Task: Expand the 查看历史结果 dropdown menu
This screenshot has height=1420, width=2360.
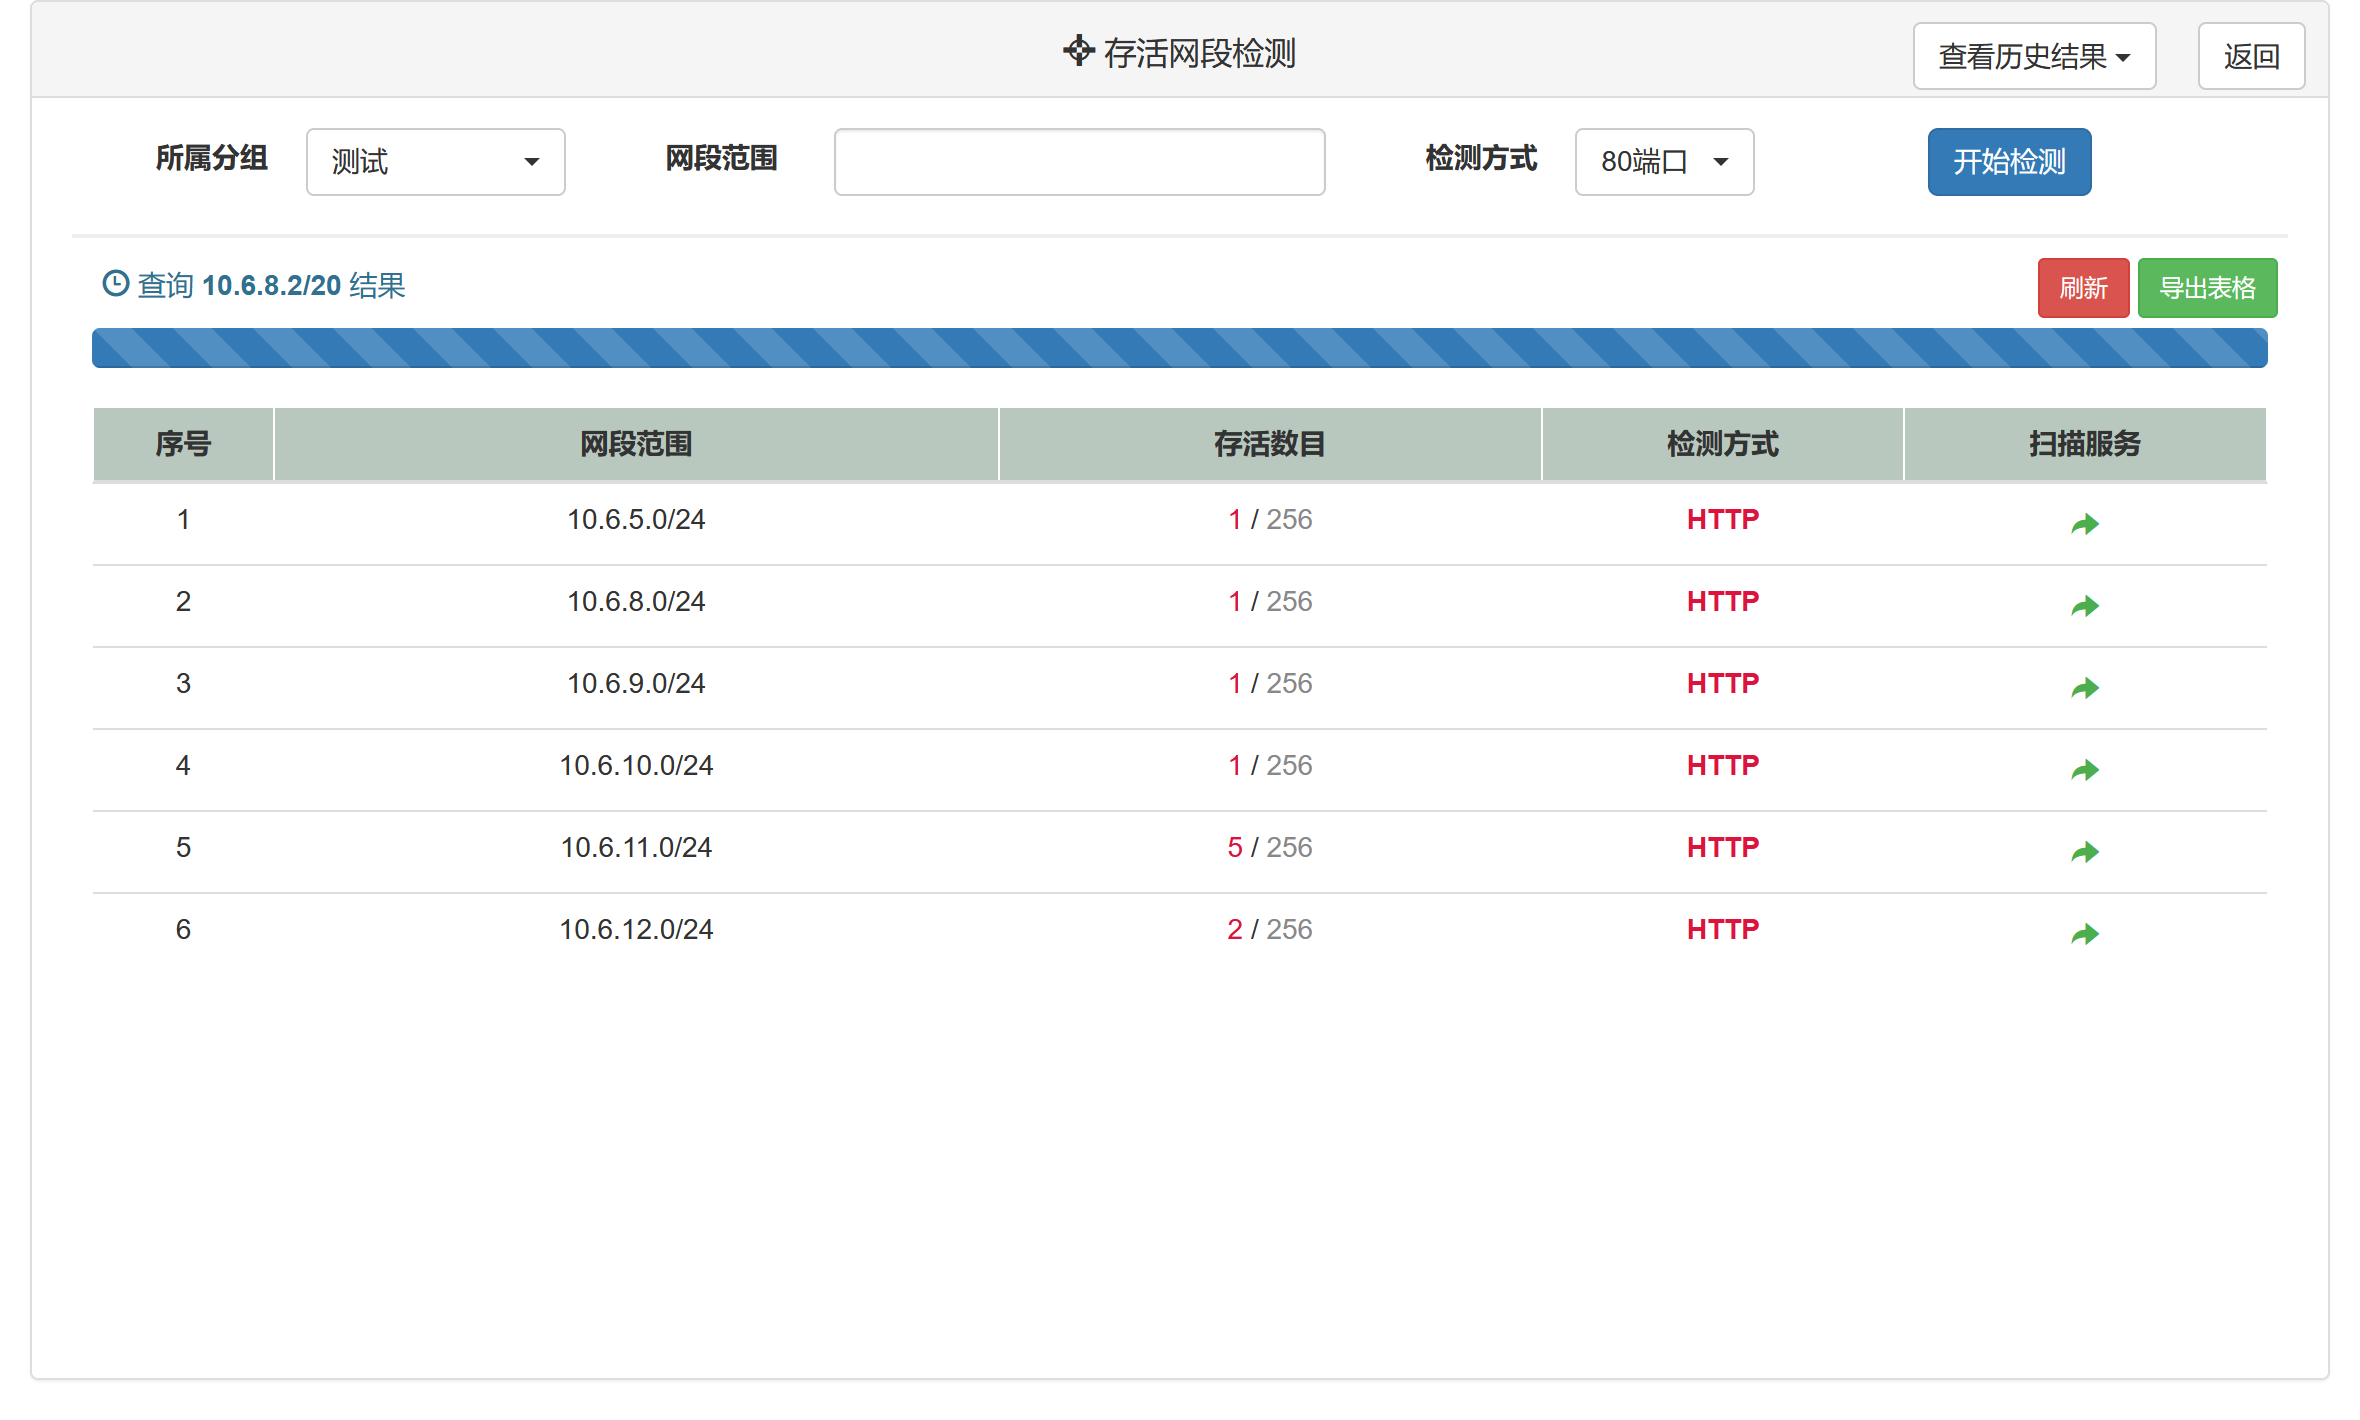Action: (x=2033, y=57)
